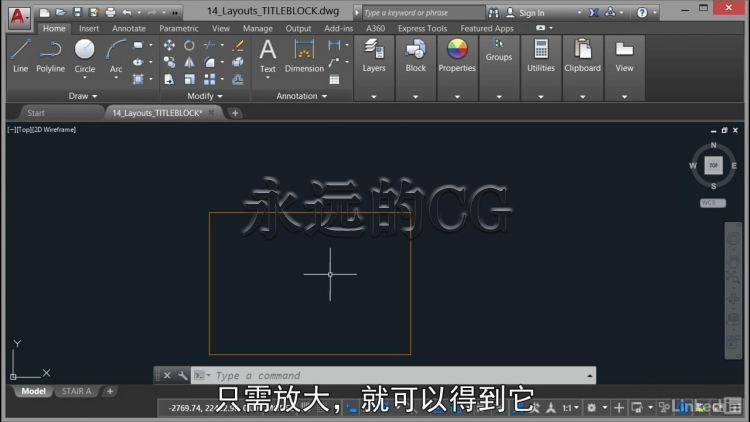Click the Erase tool icon

tap(238, 45)
